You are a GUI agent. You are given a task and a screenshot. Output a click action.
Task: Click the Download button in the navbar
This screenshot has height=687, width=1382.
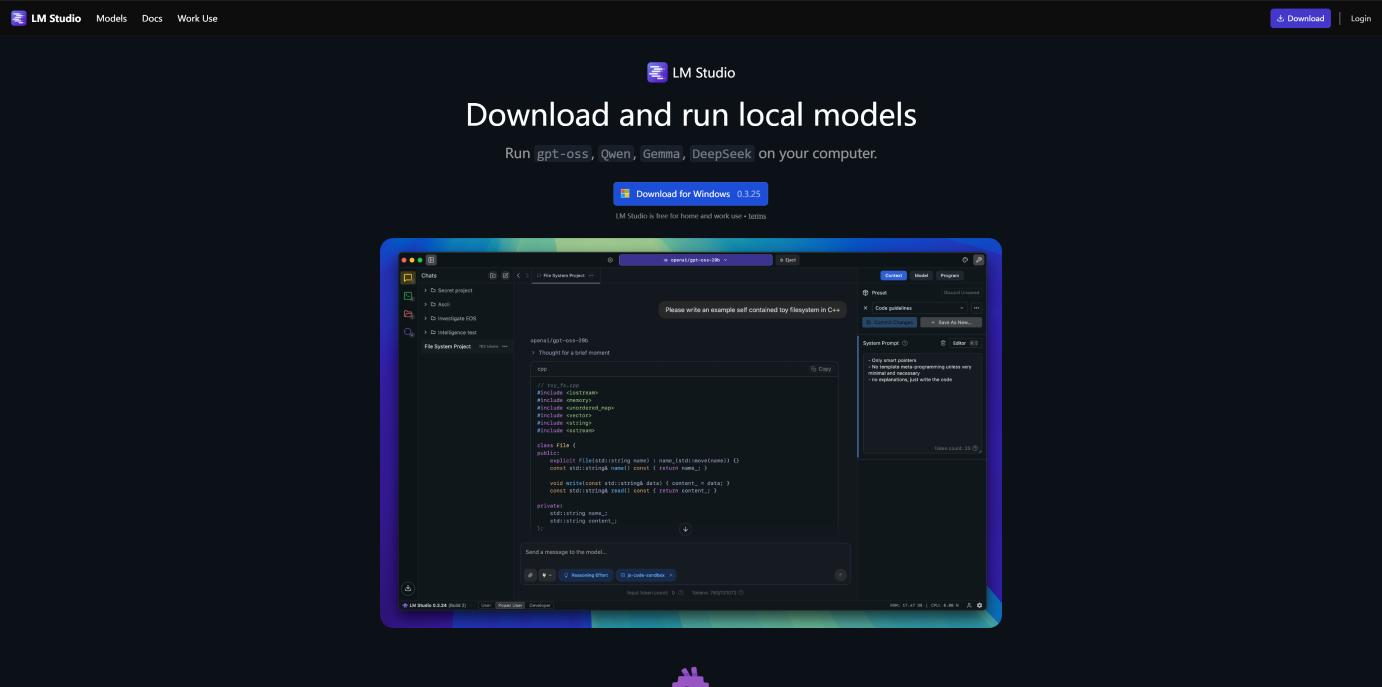click(x=1300, y=18)
